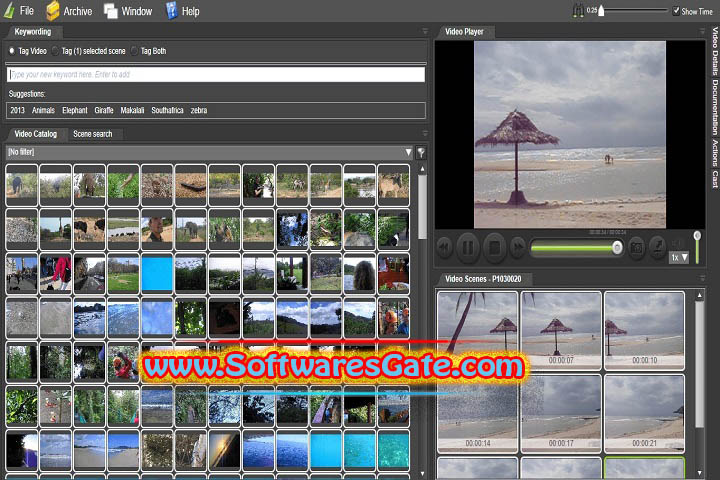
Task: Open the 1x playback speed dropdown
Action: tap(679, 257)
